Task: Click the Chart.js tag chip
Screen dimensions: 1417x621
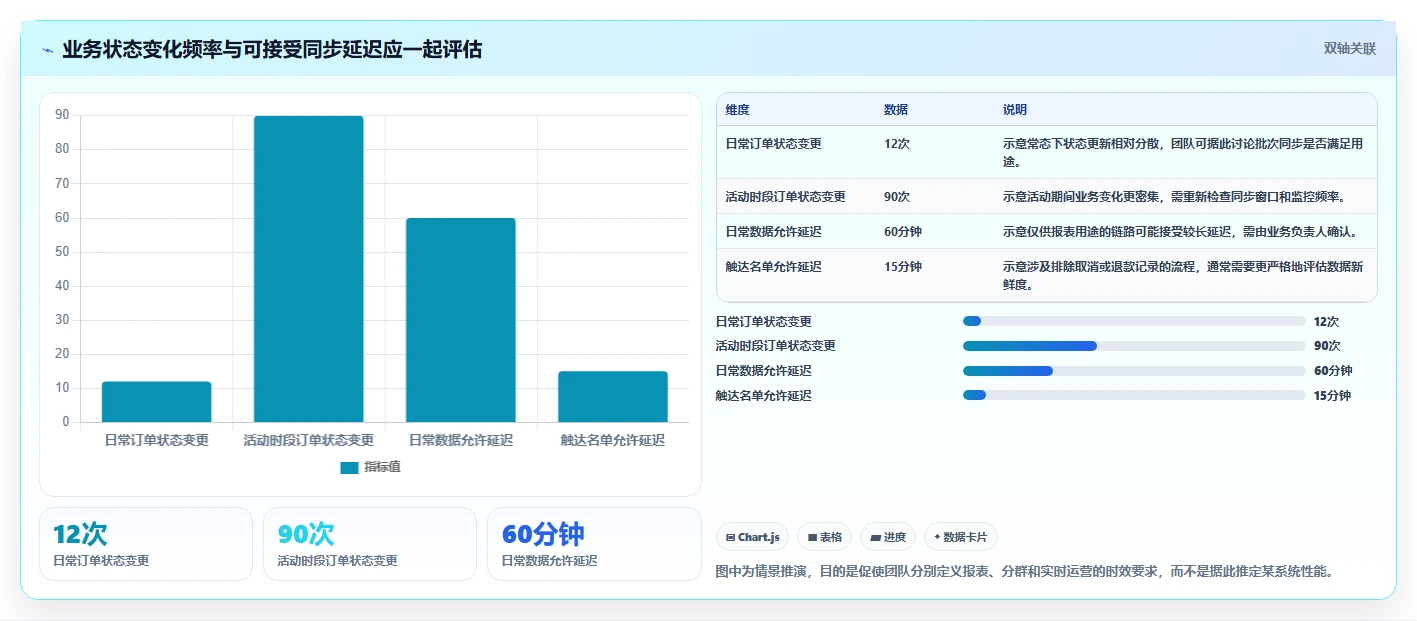Action: [752, 537]
